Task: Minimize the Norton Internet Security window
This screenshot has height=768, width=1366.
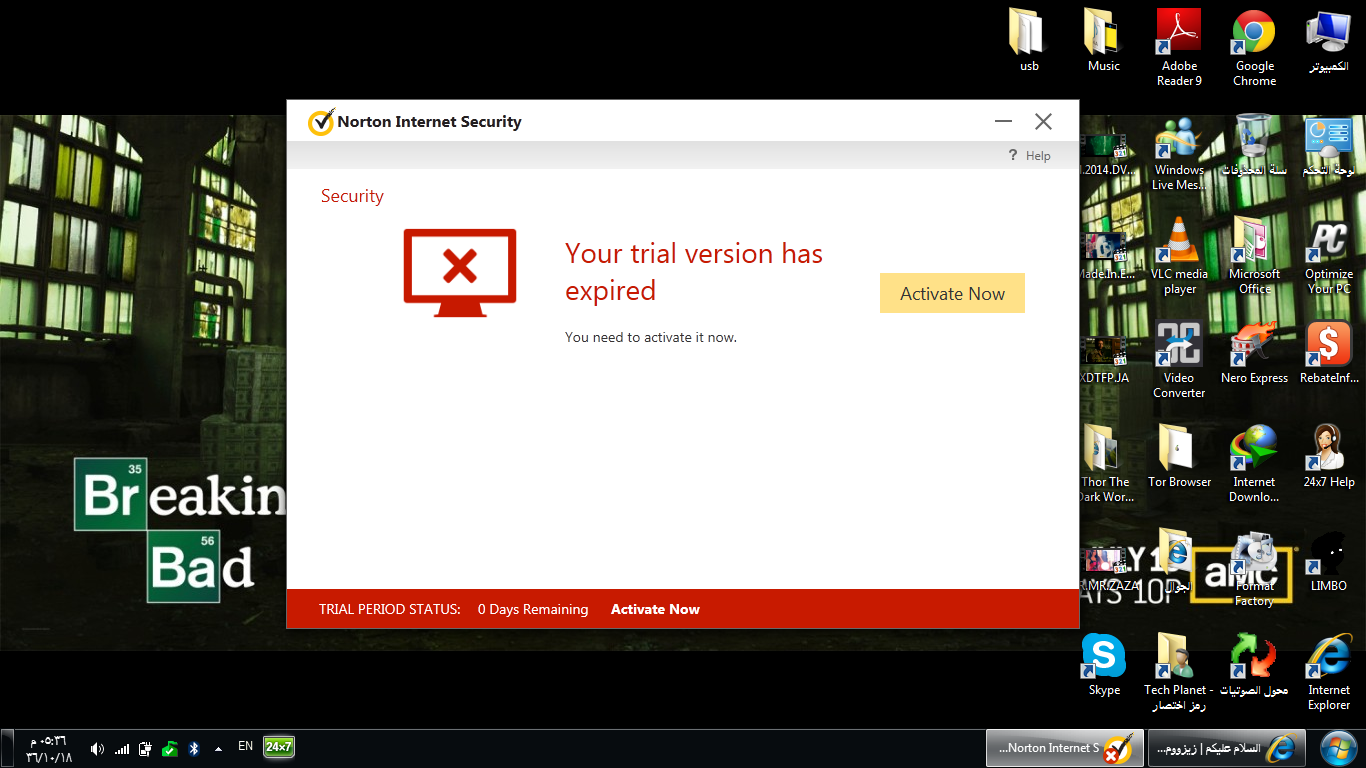Action: tap(1003, 122)
